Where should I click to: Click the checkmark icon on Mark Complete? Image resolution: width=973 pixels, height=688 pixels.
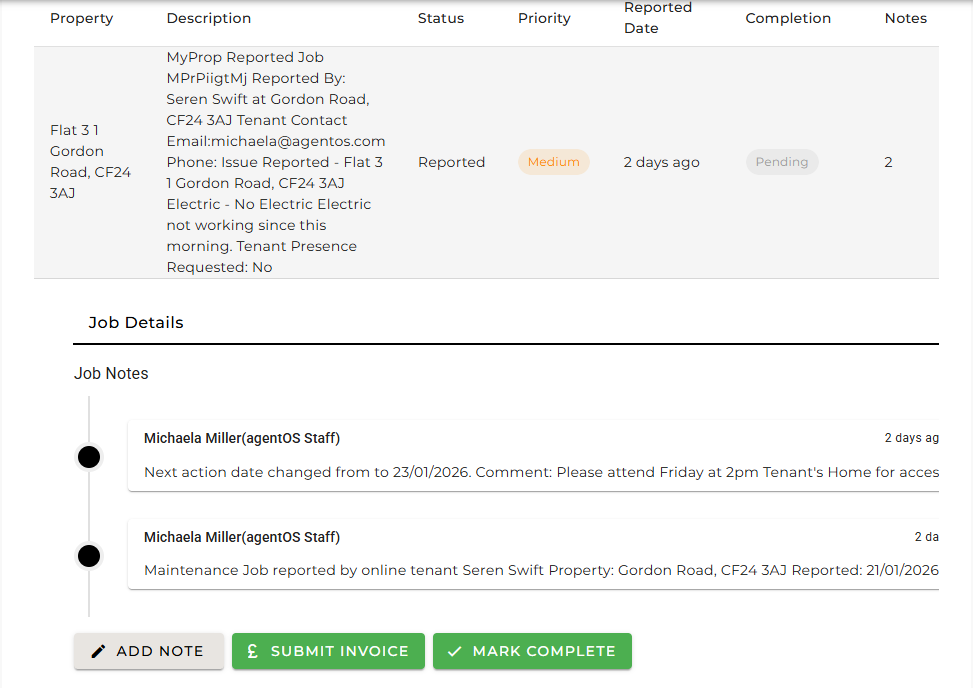point(455,651)
